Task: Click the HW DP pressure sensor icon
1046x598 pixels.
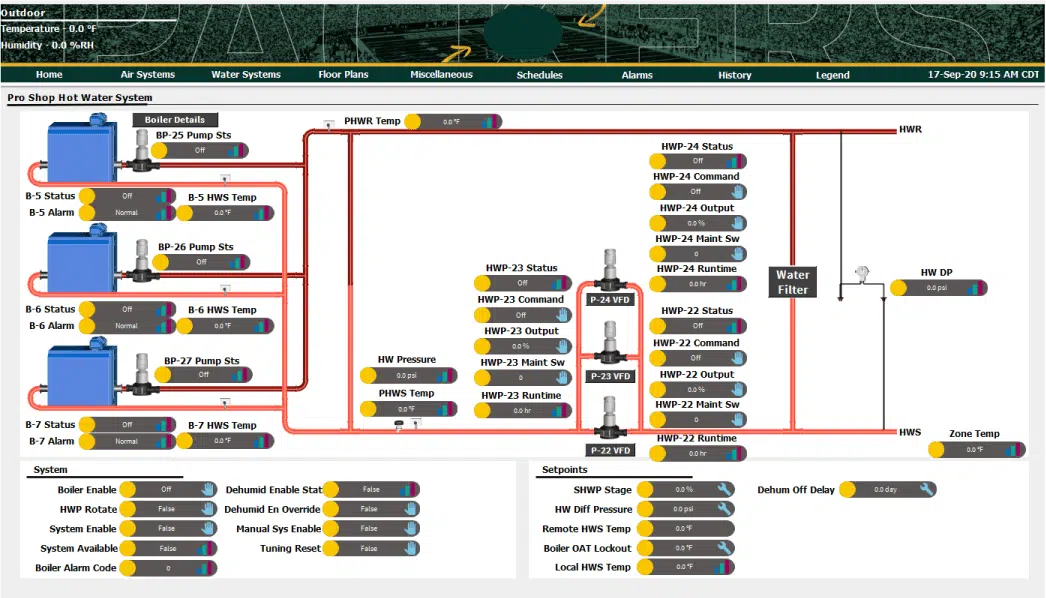Action: click(x=863, y=274)
